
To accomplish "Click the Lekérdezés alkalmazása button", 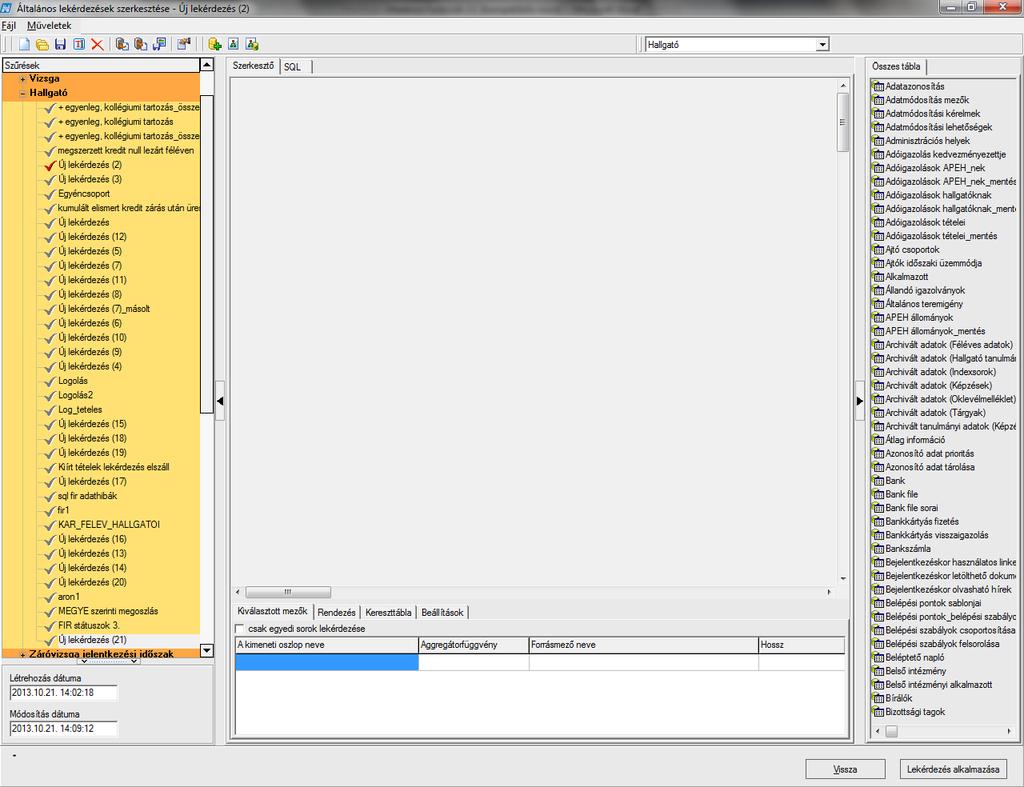I will tap(953, 769).
